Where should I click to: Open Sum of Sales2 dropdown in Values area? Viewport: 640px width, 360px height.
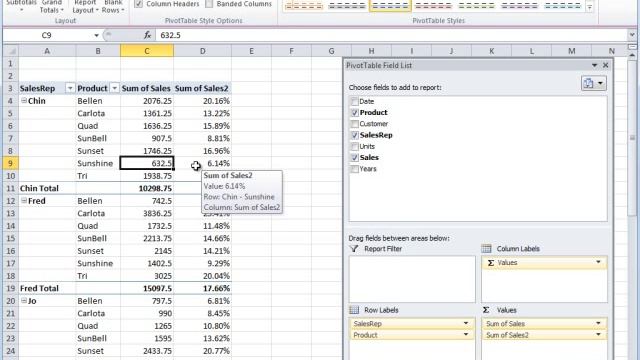pos(598,335)
